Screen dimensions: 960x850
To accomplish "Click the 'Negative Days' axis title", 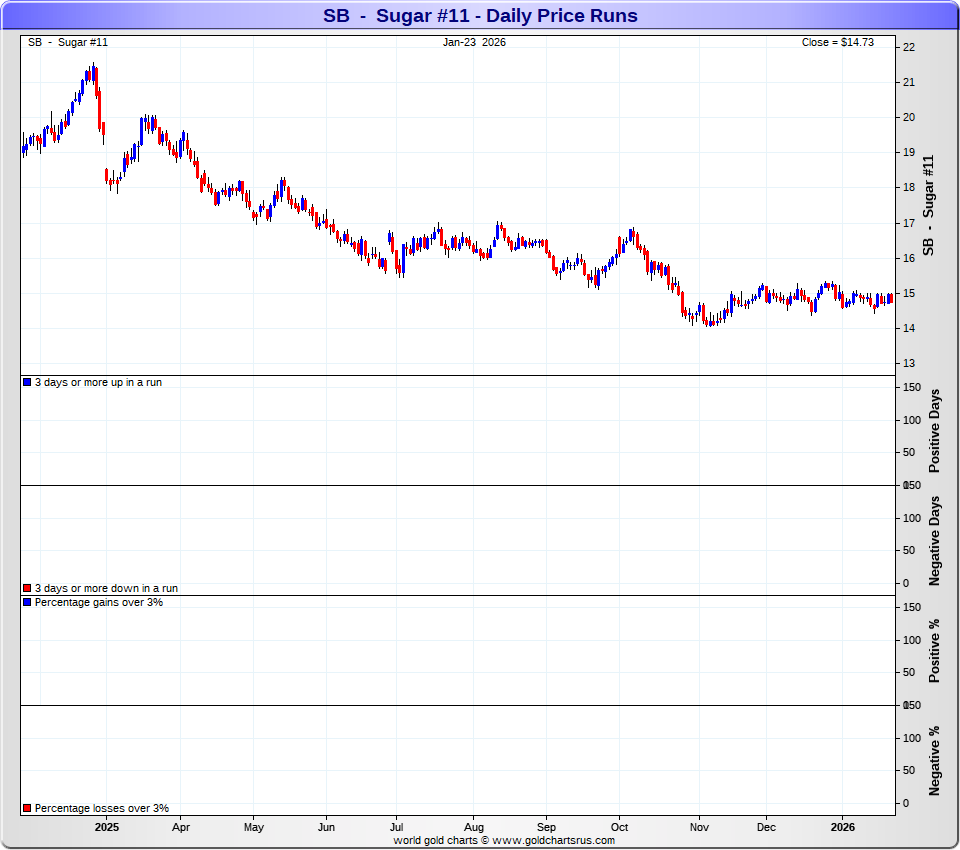I will 935,541.
